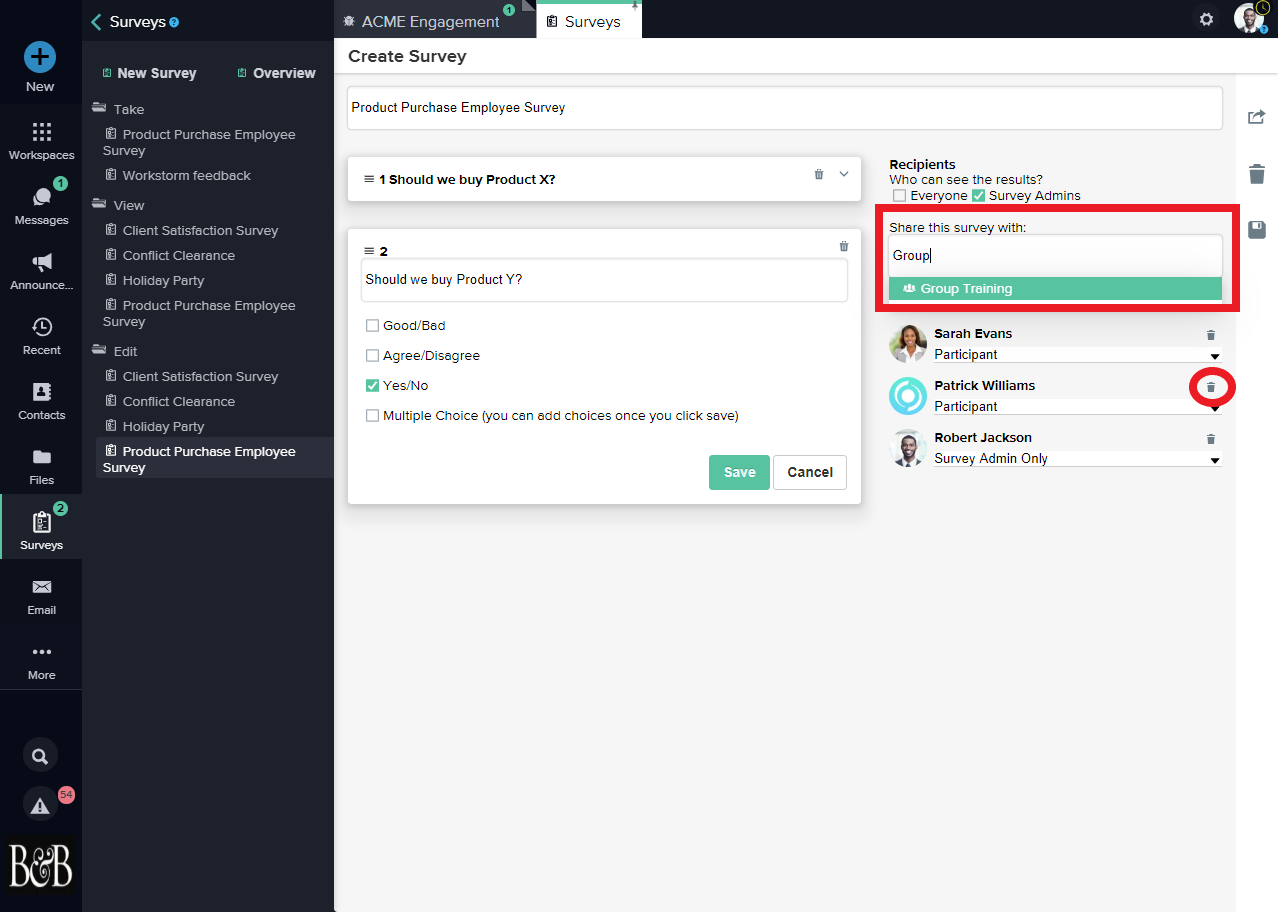Open Workstorm feedback under Take
The width and height of the screenshot is (1278, 912).
(x=178, y=175)
